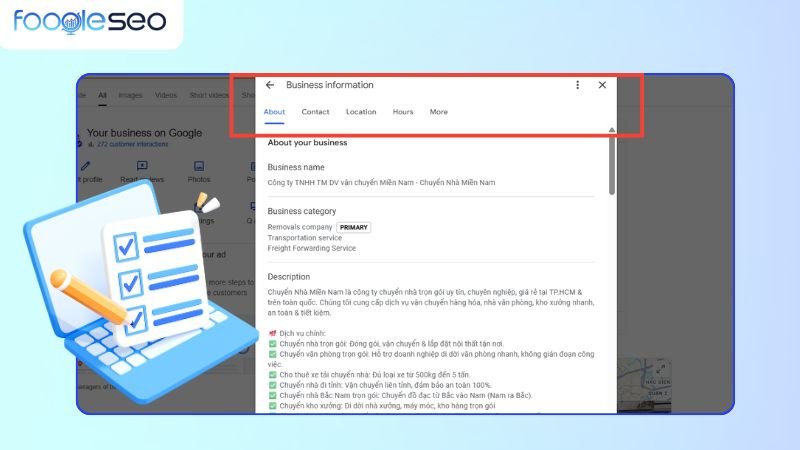Close the Business information dialog

[x=602, y=85]
